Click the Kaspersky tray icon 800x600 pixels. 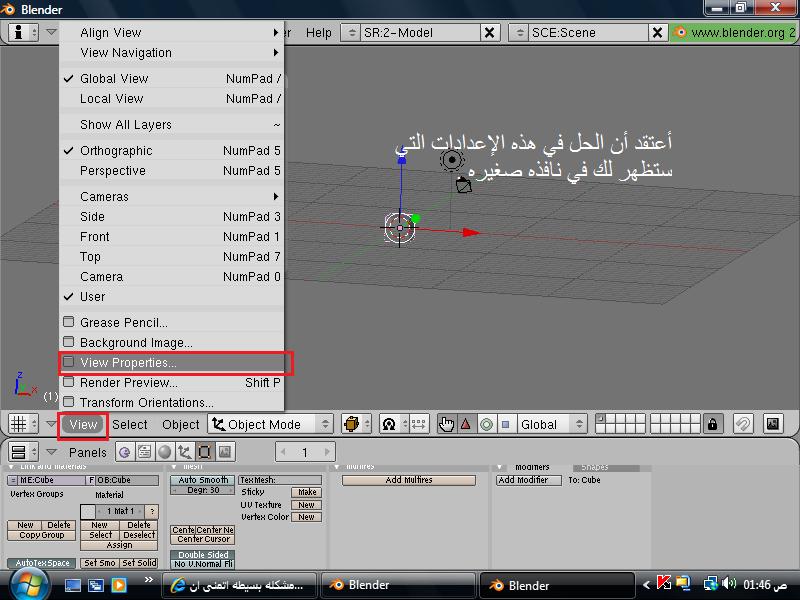pyautogui.click(x=663, y=583)
